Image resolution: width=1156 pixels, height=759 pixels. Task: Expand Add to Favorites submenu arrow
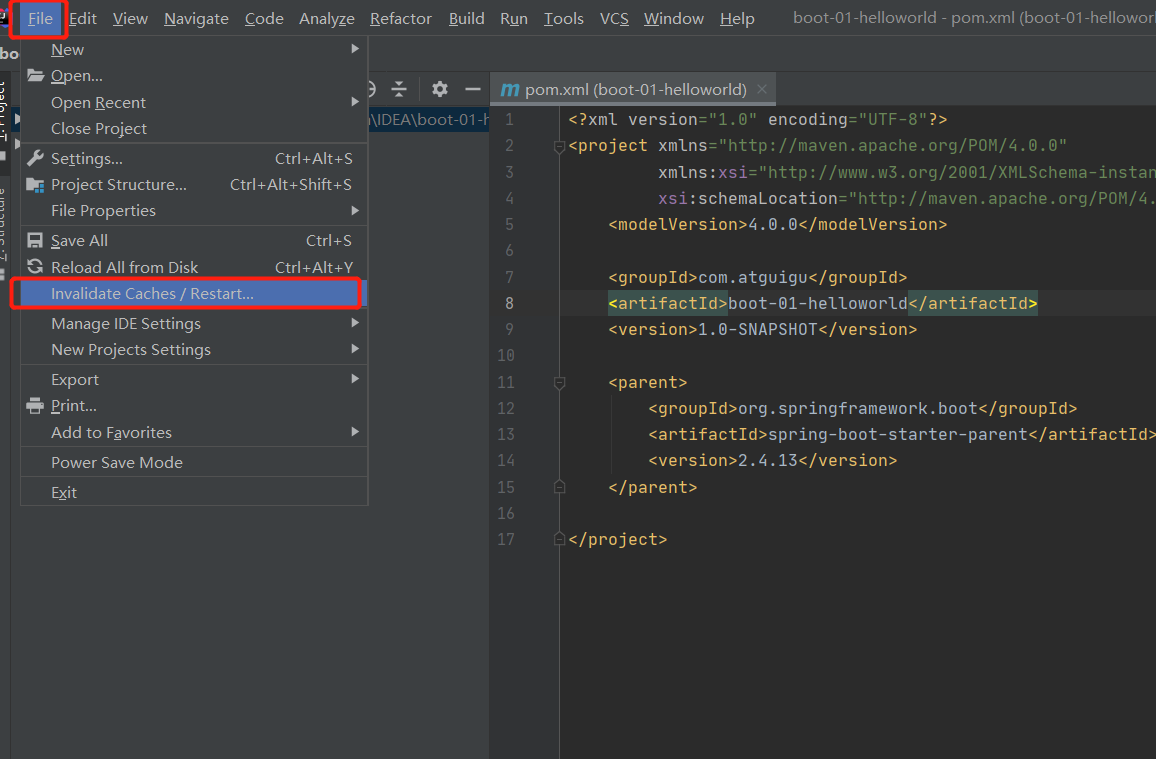point(355,432)
